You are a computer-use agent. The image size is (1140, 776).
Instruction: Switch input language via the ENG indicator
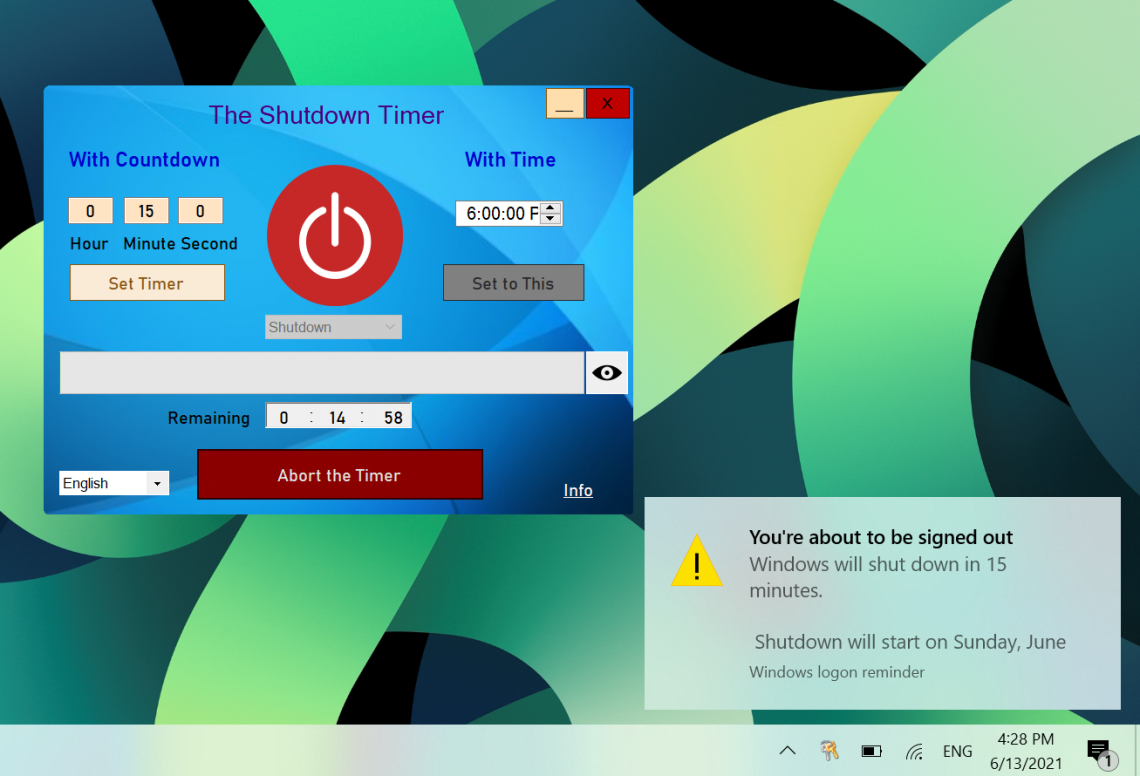click(957, 750)
